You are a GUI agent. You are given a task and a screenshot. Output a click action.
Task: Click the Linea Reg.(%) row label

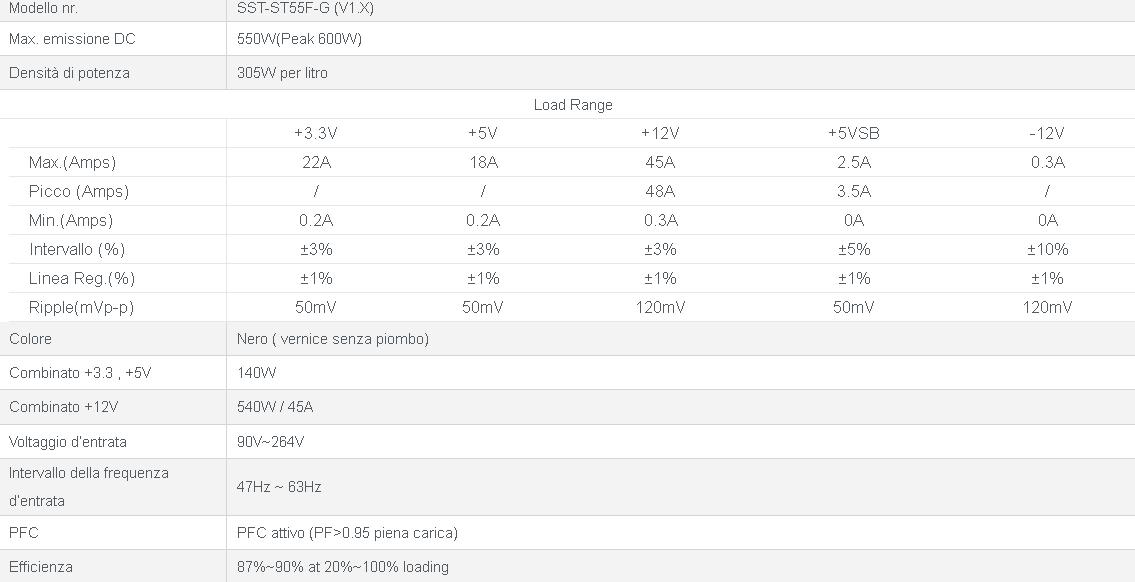coord(82,278)
